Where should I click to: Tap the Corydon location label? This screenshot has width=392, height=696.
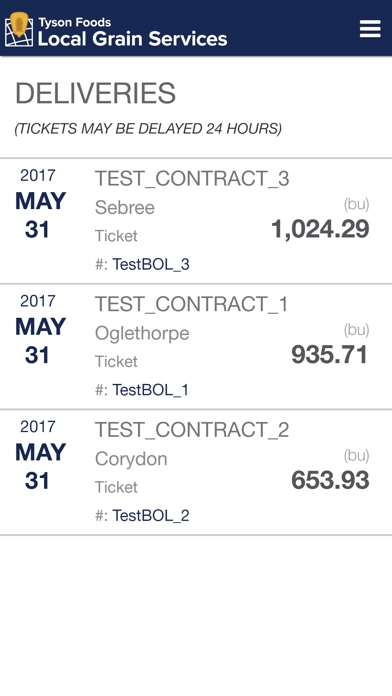click(131, 459)
